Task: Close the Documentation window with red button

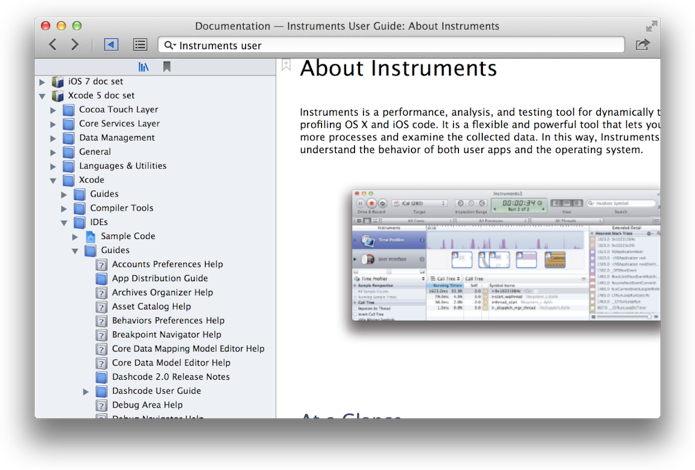Action: [x=45, y=26]
